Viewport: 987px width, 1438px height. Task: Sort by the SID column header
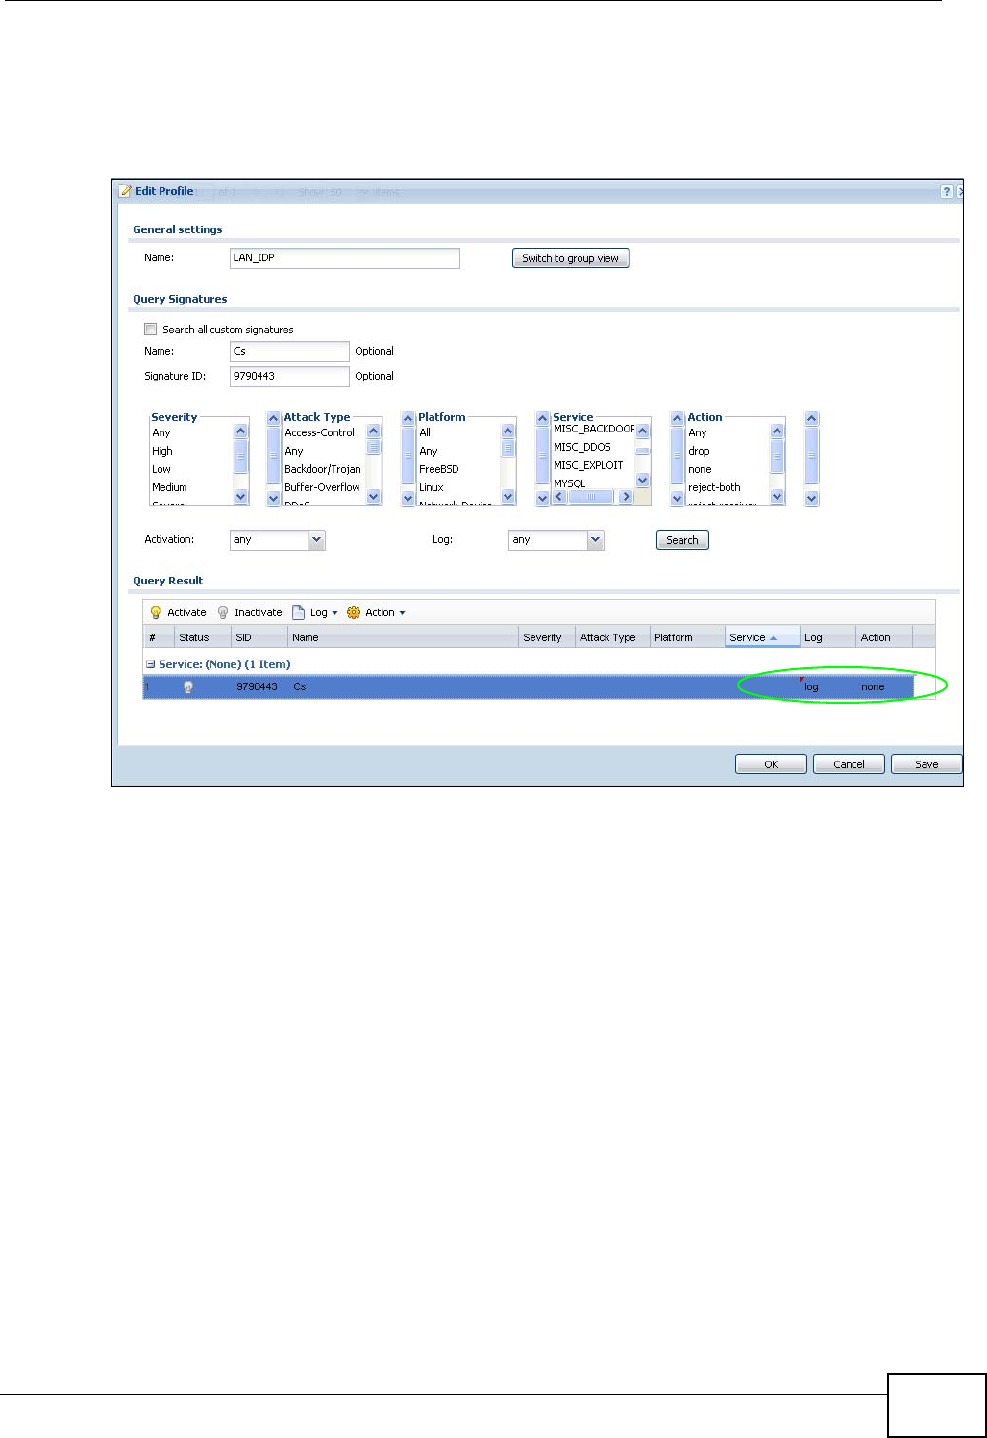click(x=260, y=637)
